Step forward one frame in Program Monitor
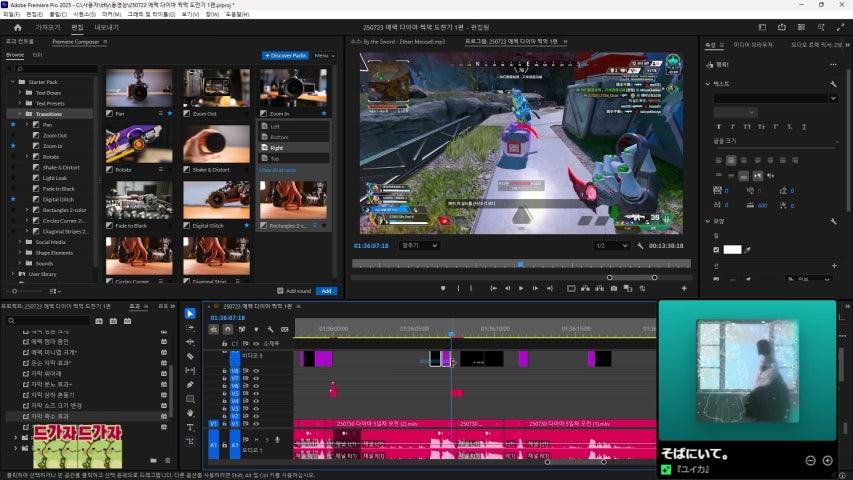 coord(535,288)
